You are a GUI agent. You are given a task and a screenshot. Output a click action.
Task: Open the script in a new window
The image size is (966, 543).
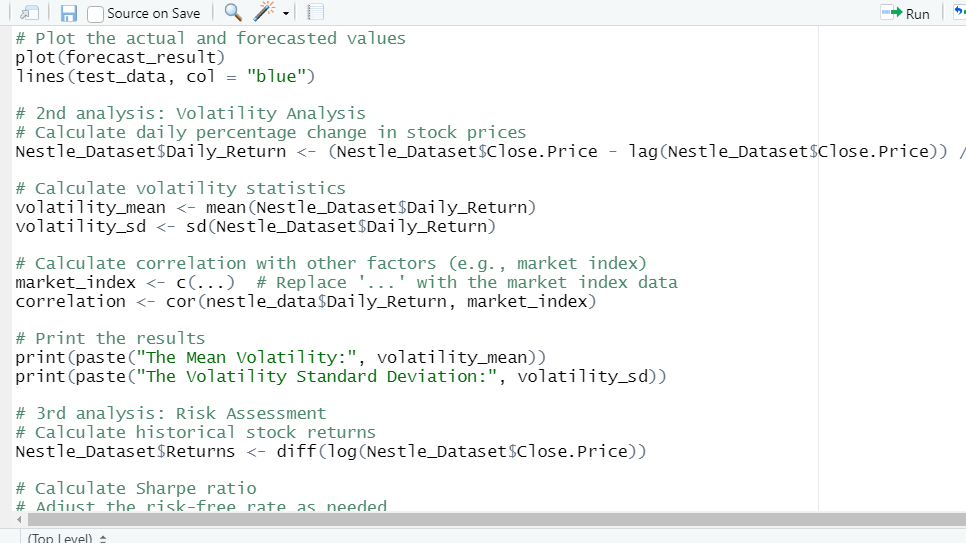(x=29, y=13)
